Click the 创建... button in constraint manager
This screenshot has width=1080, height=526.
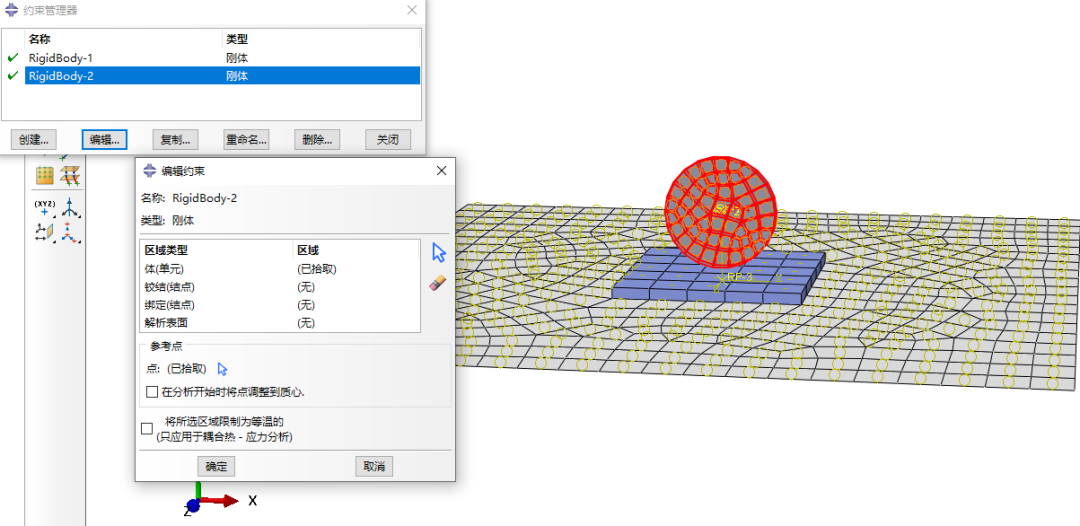(34, 140)
